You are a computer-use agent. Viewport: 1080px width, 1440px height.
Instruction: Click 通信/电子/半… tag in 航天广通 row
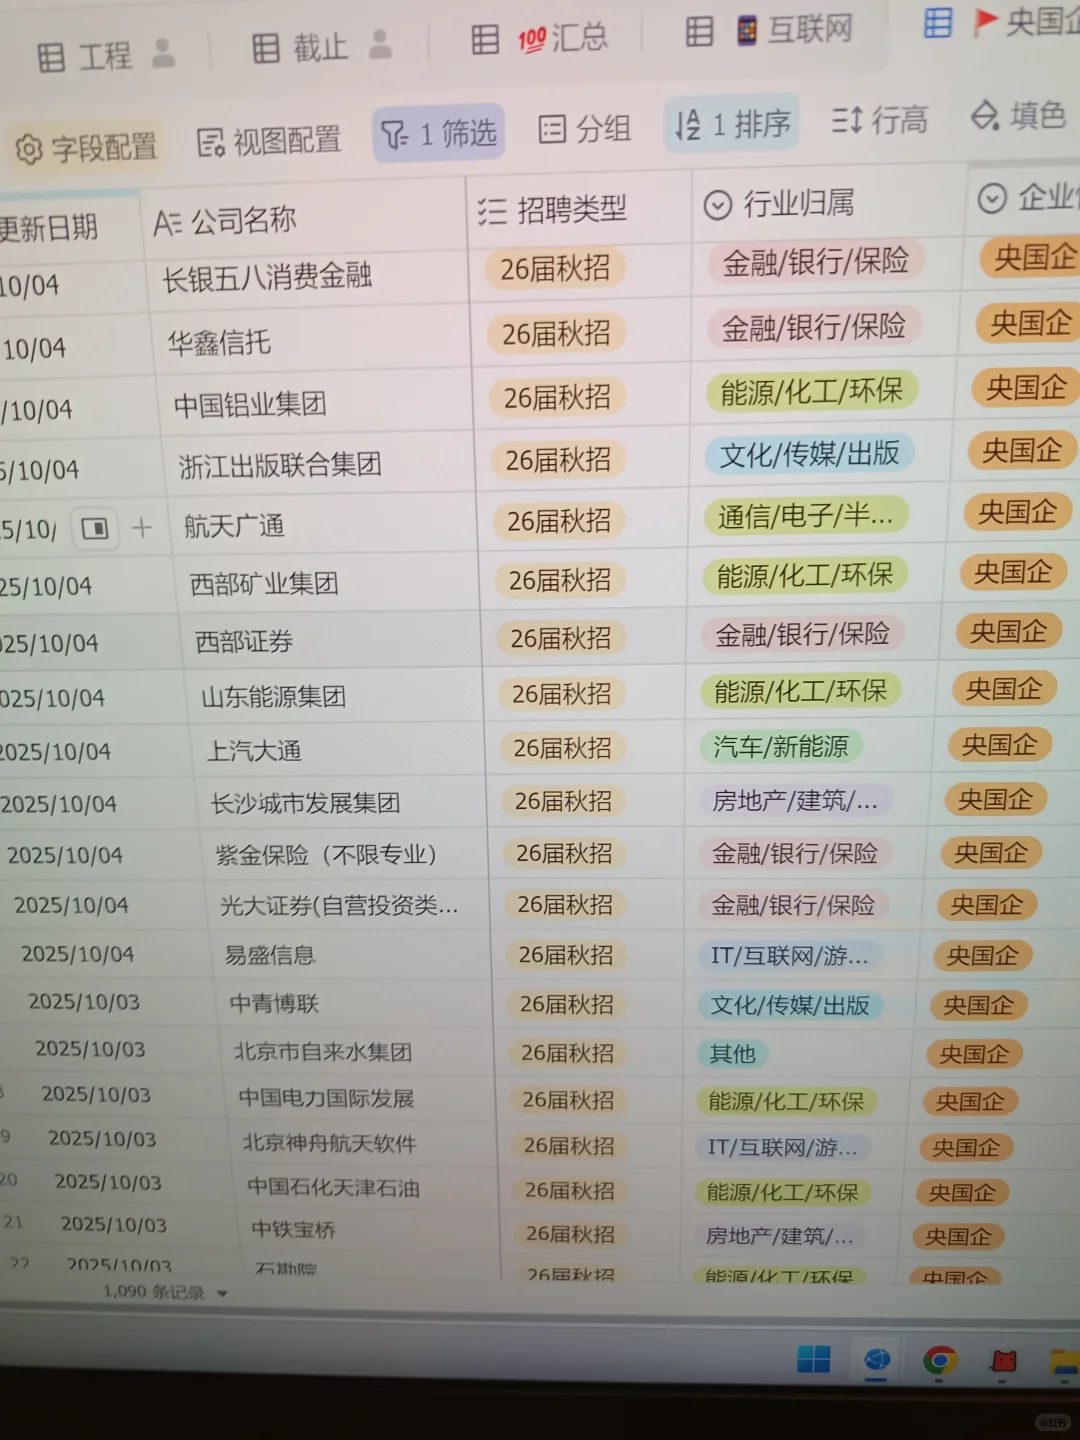(806, 516)
